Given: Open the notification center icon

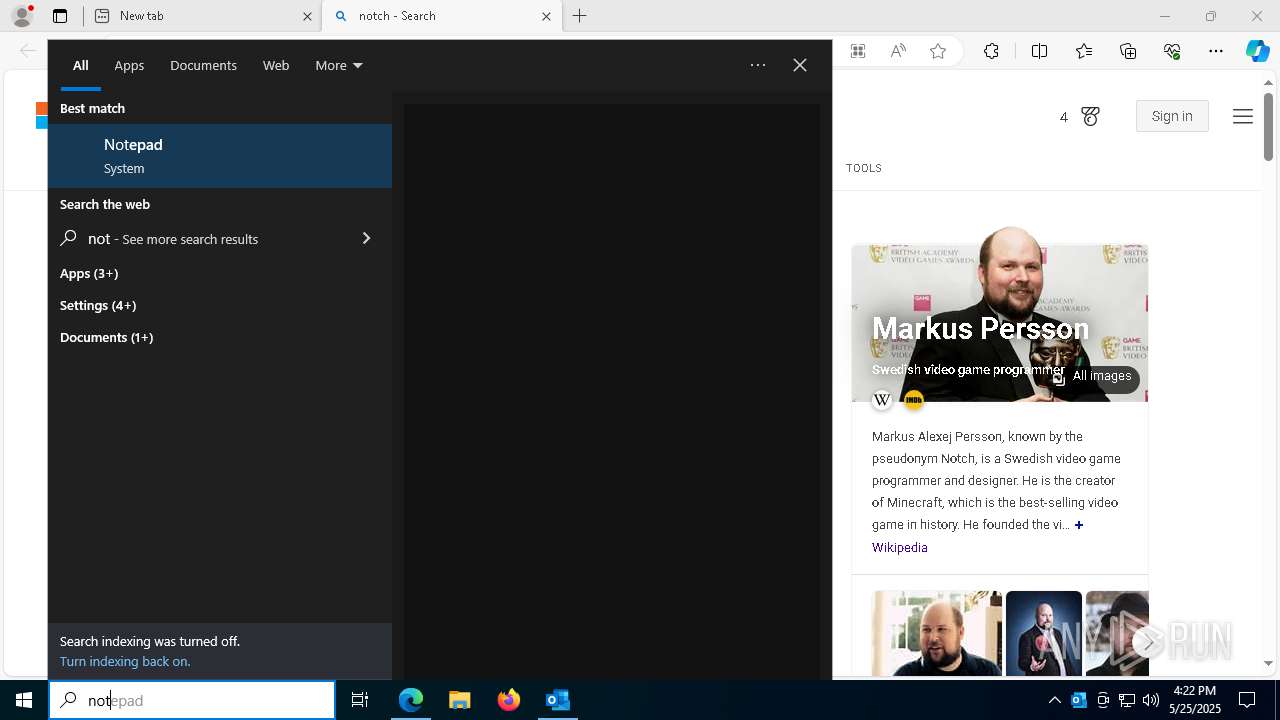Looking at the screenshot, I should click(x=1247, y=700).
